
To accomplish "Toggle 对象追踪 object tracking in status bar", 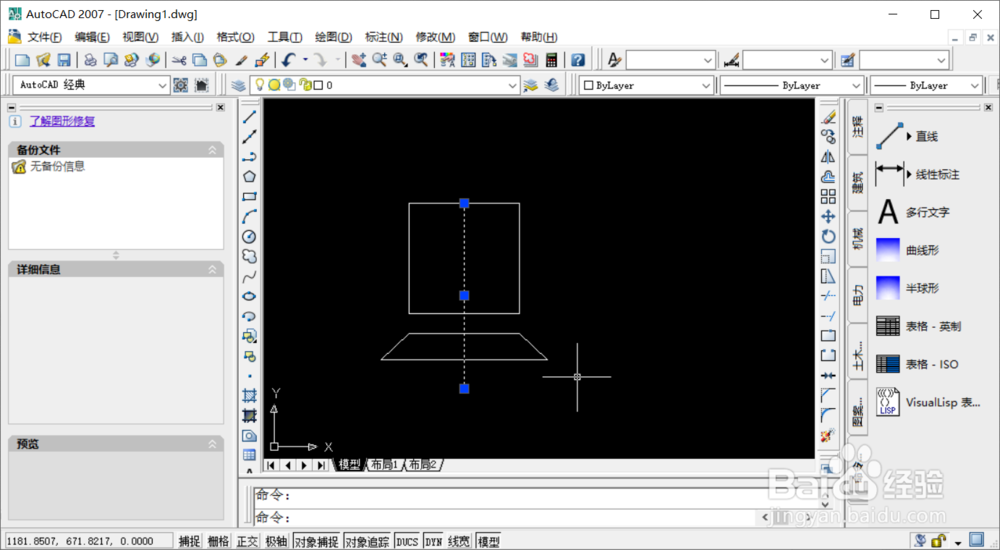I will point(367,542).
